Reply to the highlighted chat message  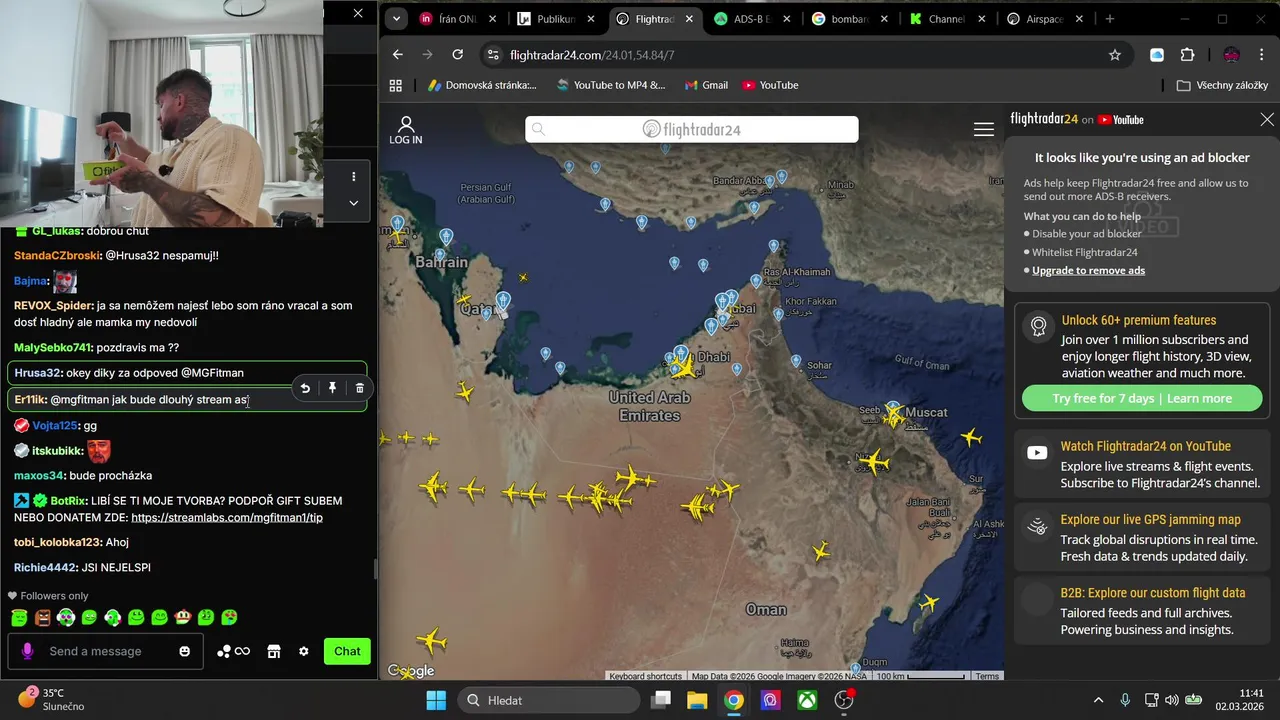click(x=305, y=388)
